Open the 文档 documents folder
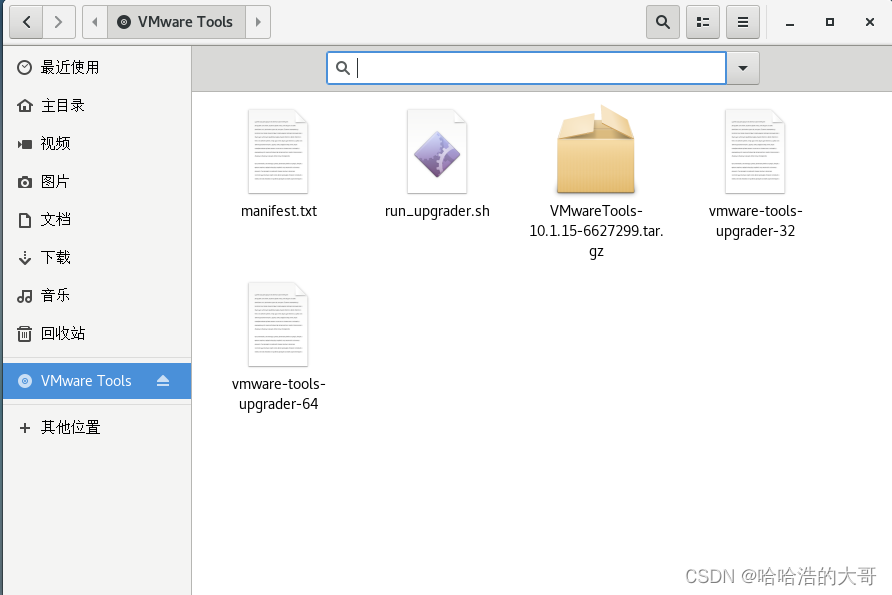Screen dimensions: 892x595 point(97,220)
